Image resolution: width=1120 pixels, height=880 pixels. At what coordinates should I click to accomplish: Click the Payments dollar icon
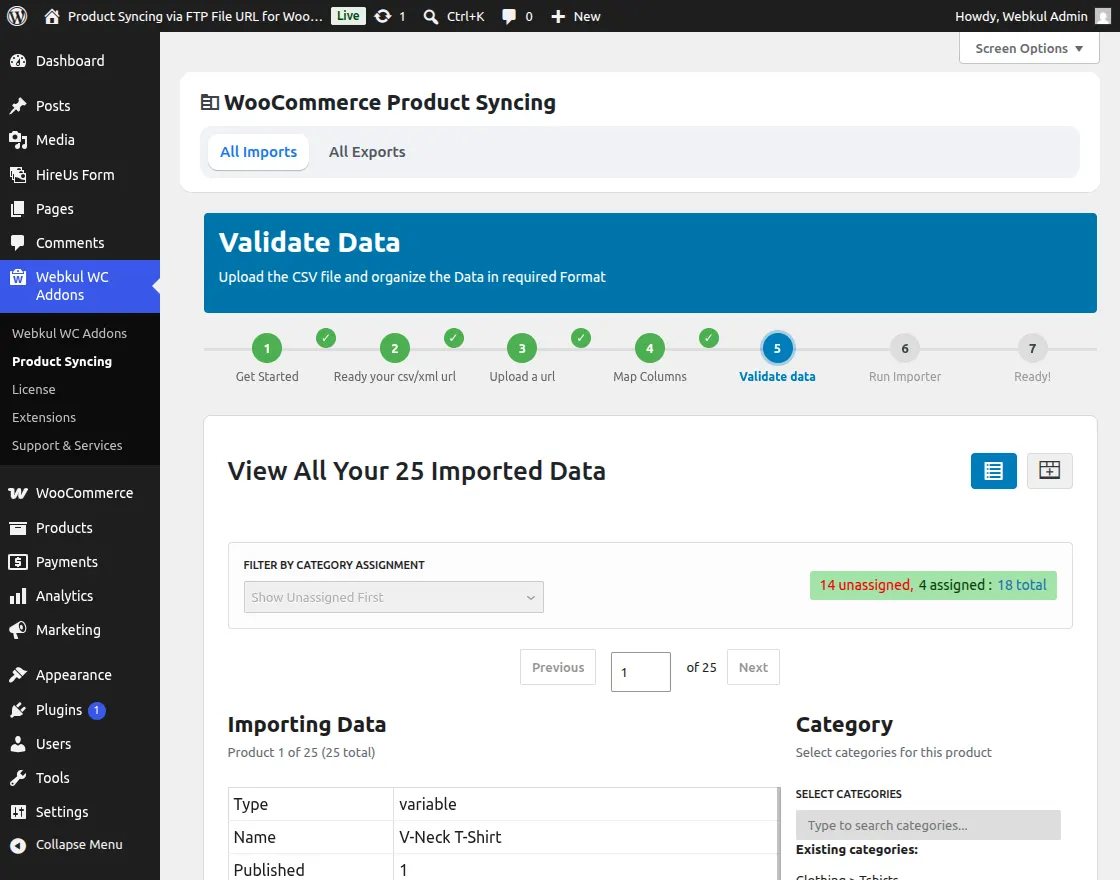(18, 562)
